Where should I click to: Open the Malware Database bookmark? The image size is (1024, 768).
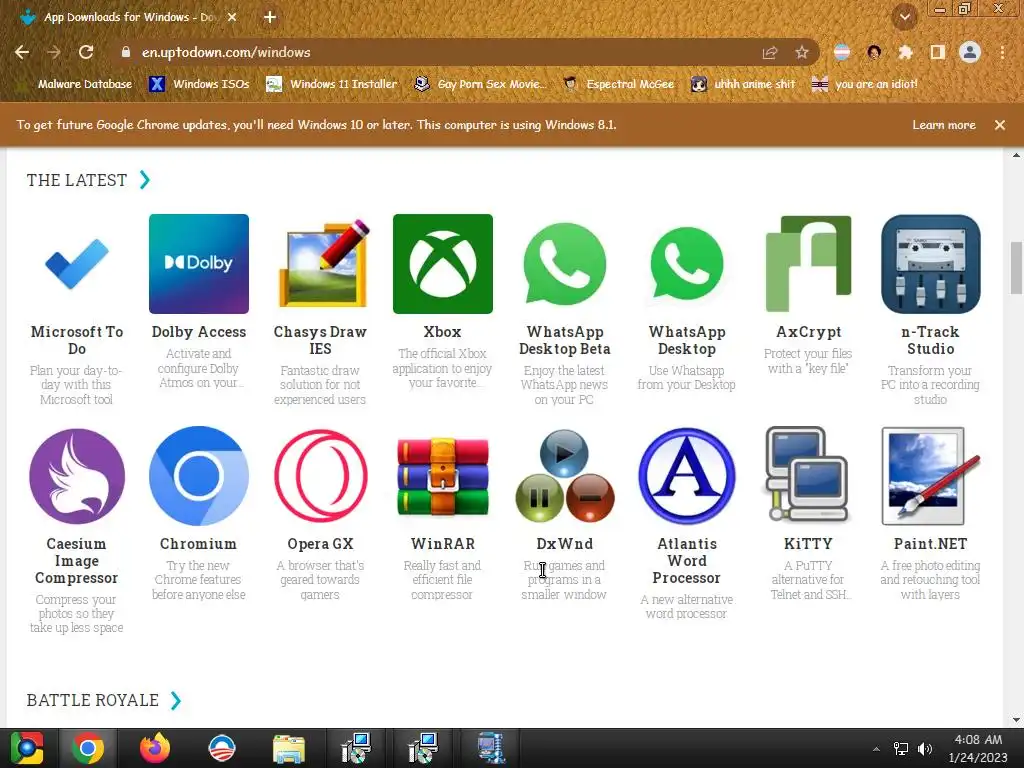coord(76,84)
